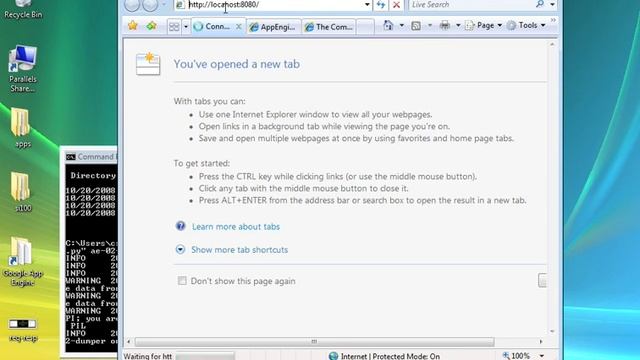Open the Tools menu
Image resolution: width=640 pixels, height=360 pixels.
pyautogui.click(x=526, y=25)
